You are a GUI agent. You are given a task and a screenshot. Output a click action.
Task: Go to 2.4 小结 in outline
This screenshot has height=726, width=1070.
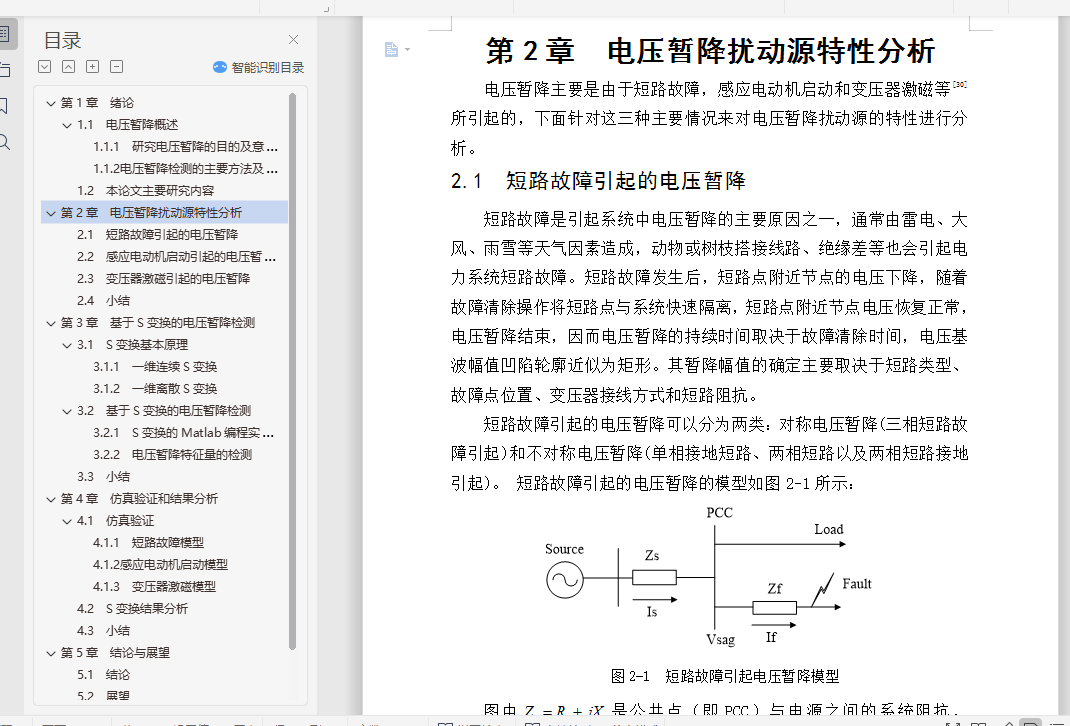(103, 300)
